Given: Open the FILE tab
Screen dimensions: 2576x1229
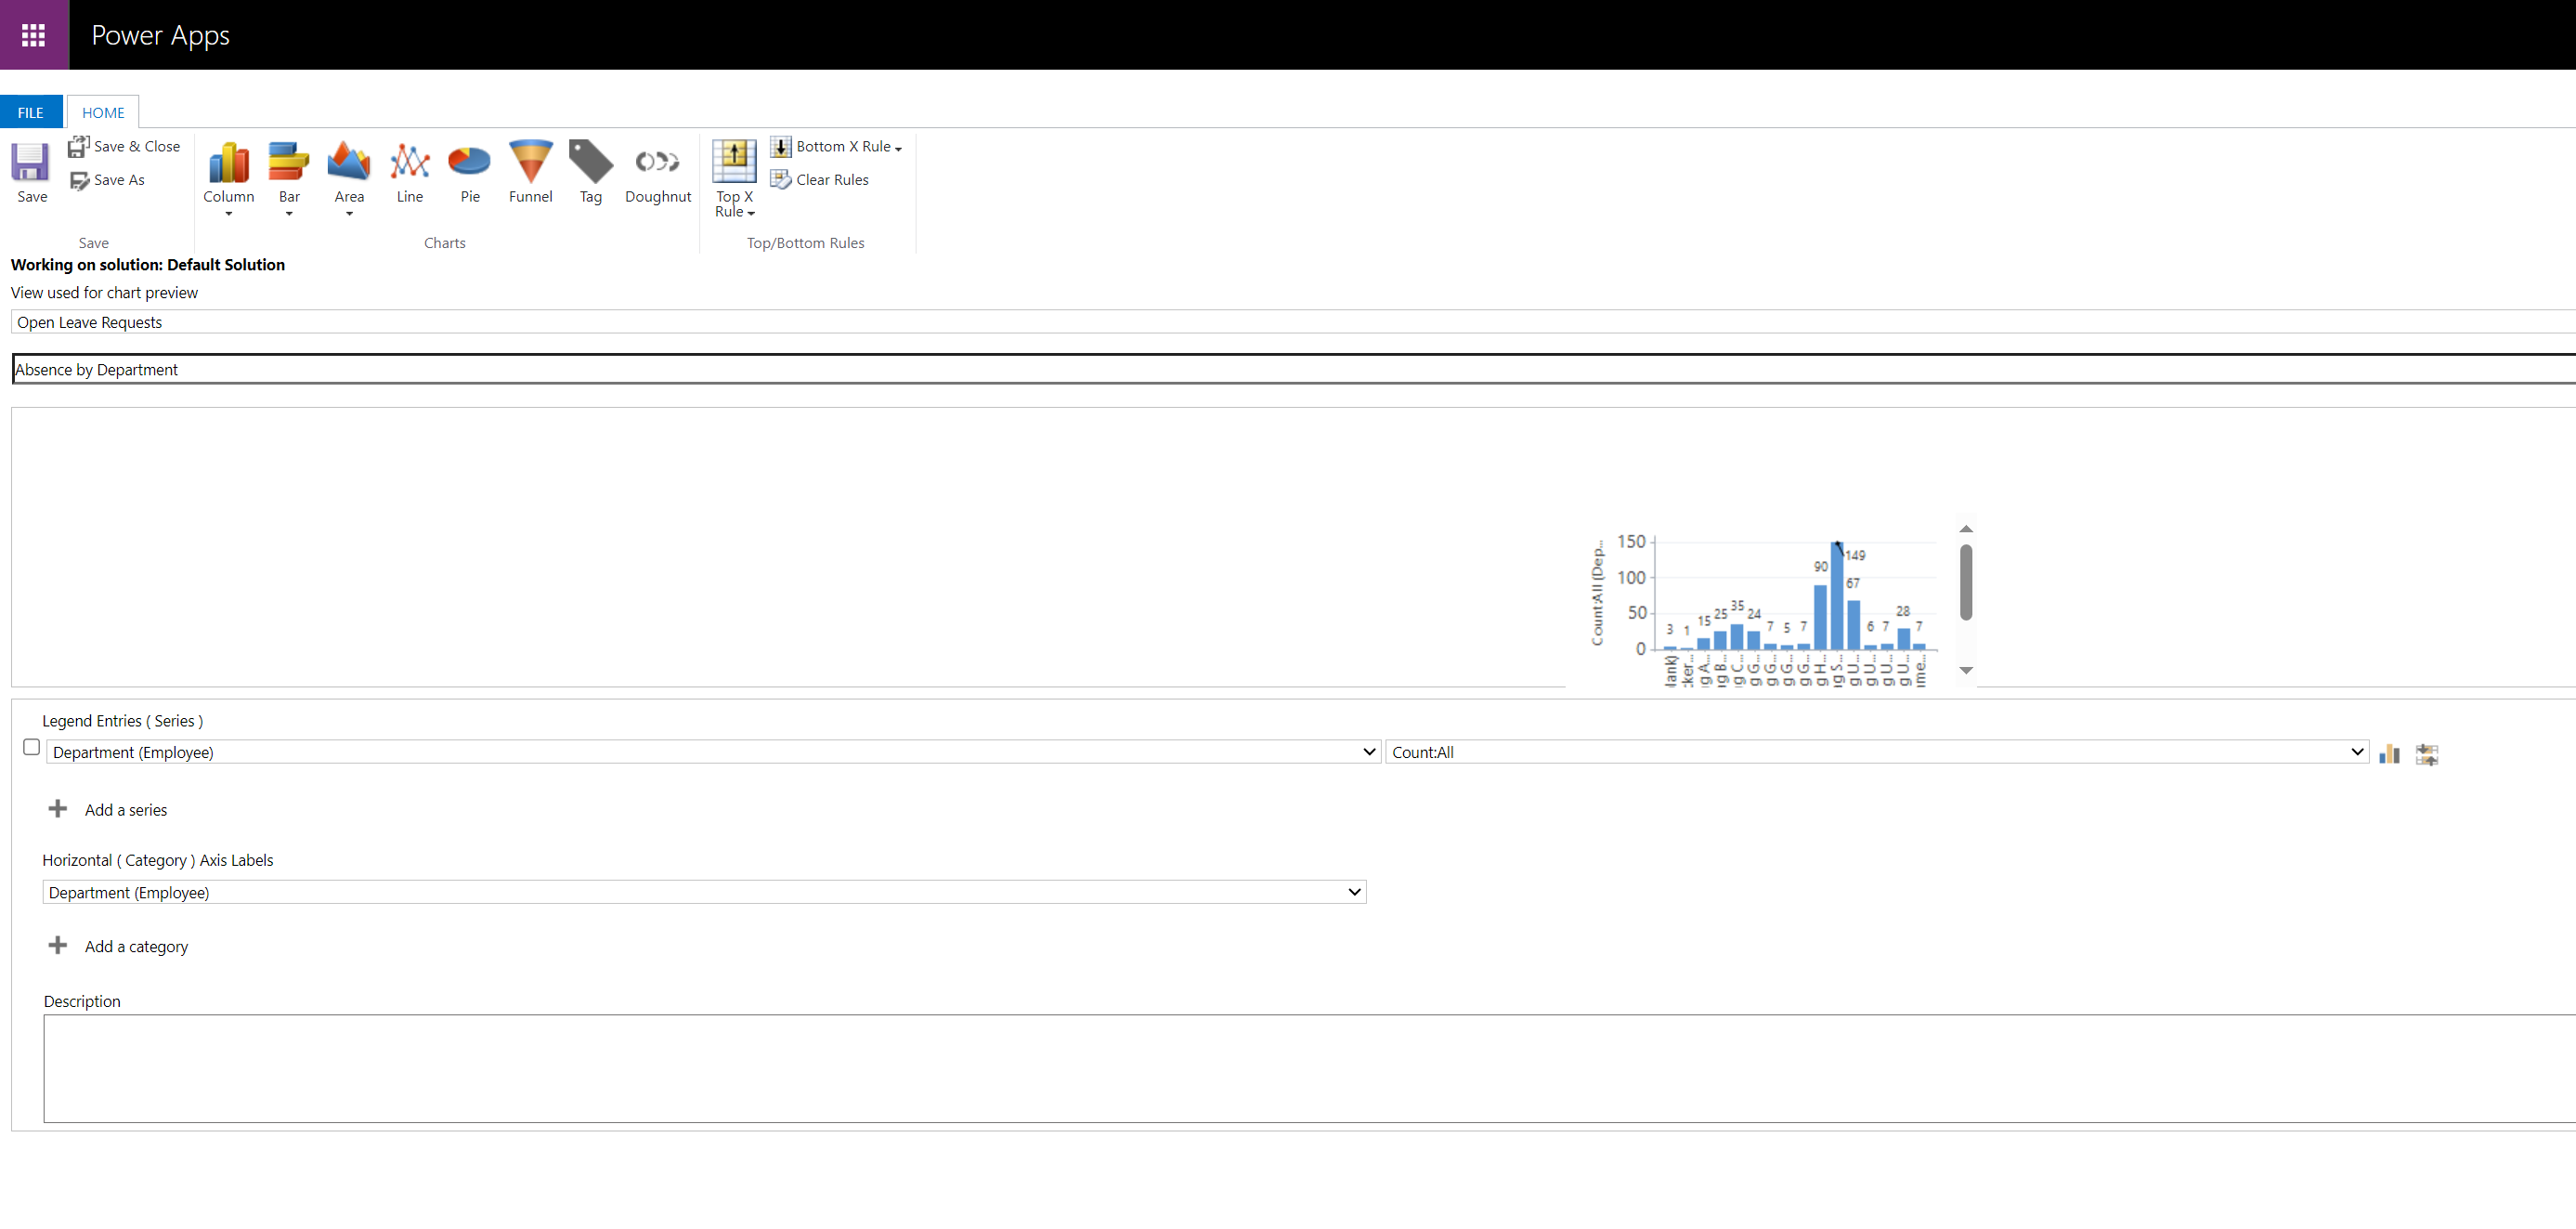Looking at the screenshot, I should pos(31,112).
